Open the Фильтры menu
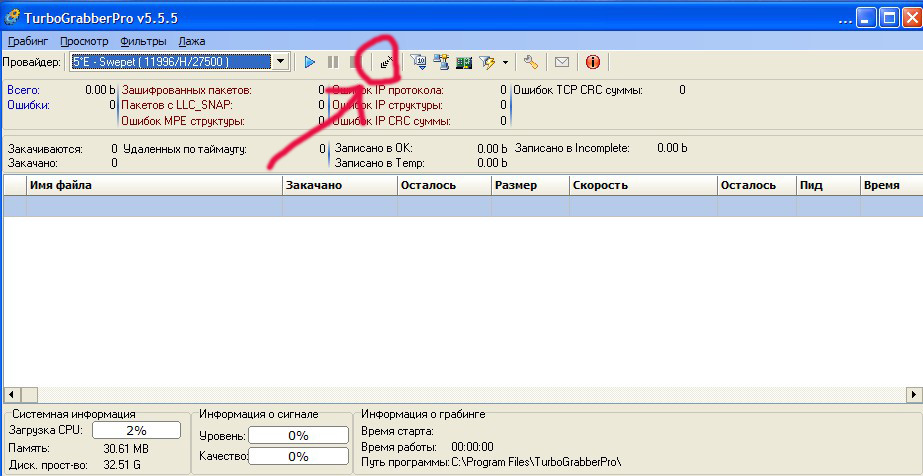This screenshot has width=923, height=476. [143, 41]
